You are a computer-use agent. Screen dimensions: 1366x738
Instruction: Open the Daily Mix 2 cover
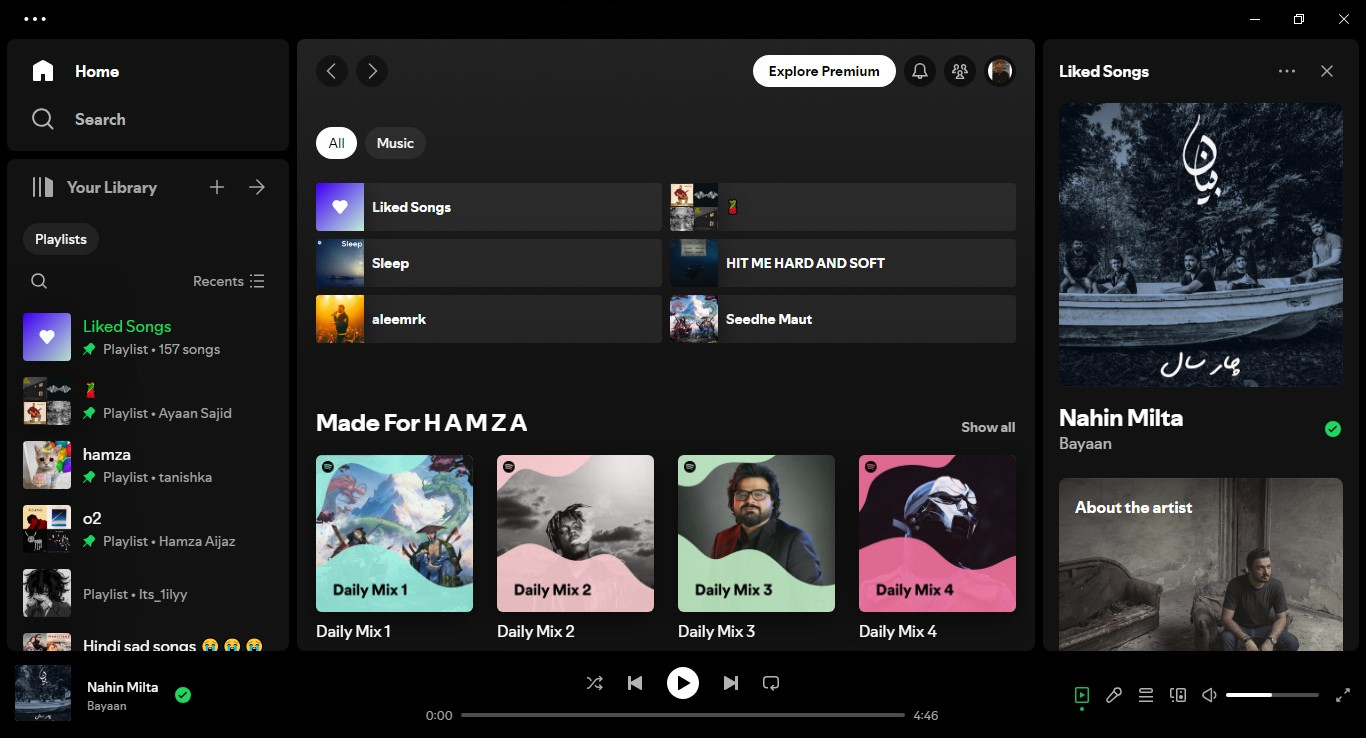575,533
